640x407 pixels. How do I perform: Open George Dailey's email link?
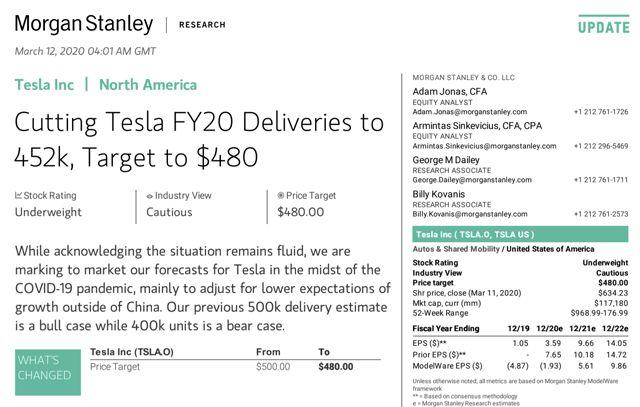click(472, 180)
